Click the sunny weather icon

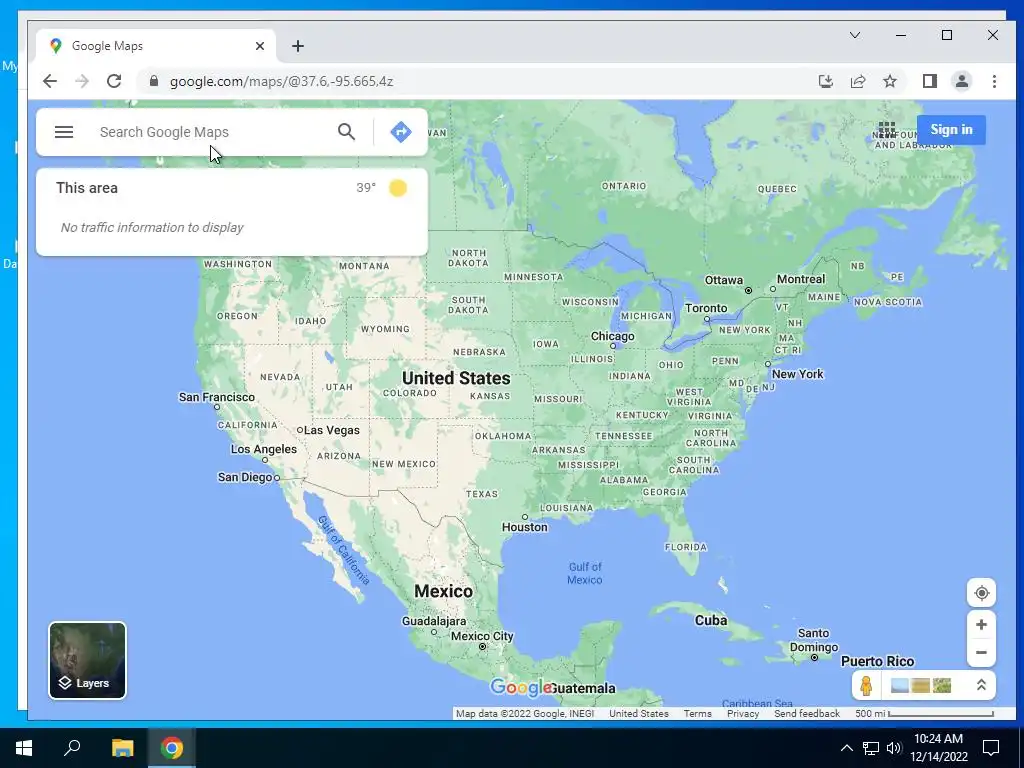coord(398,188)
